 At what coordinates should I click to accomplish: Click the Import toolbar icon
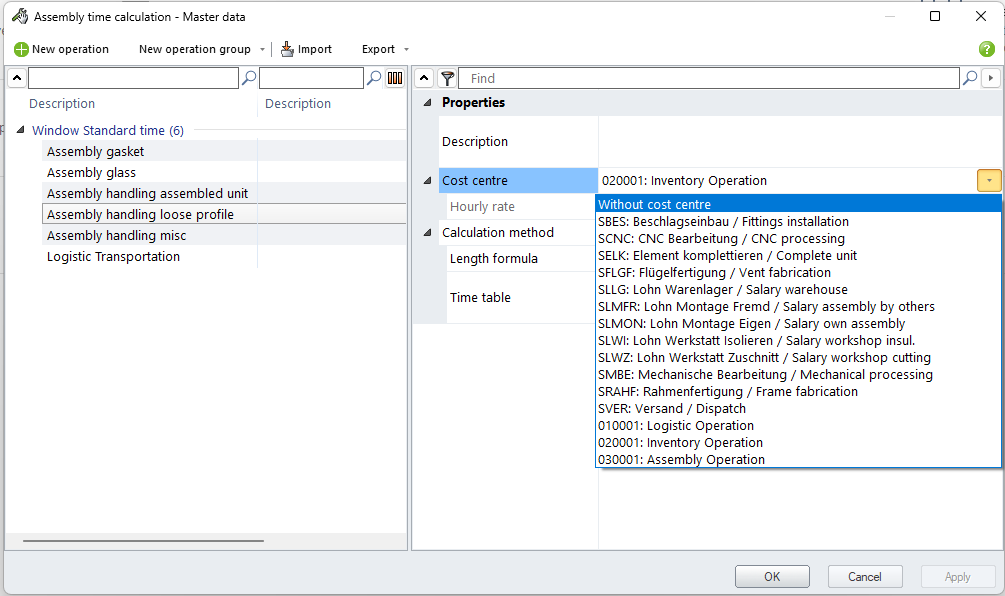pos(288,49)
